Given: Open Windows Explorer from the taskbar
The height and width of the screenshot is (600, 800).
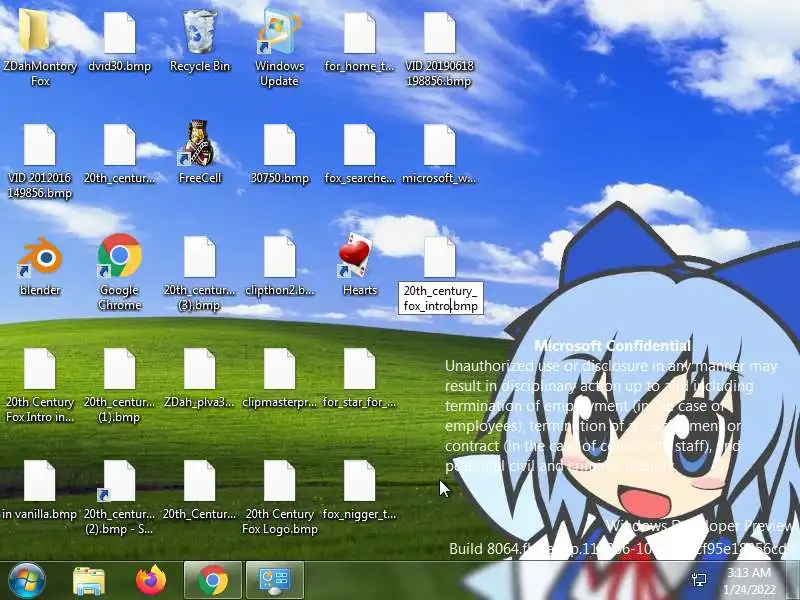Looking at the screenshot, I should pyautogui.click(x=89, y=580).
